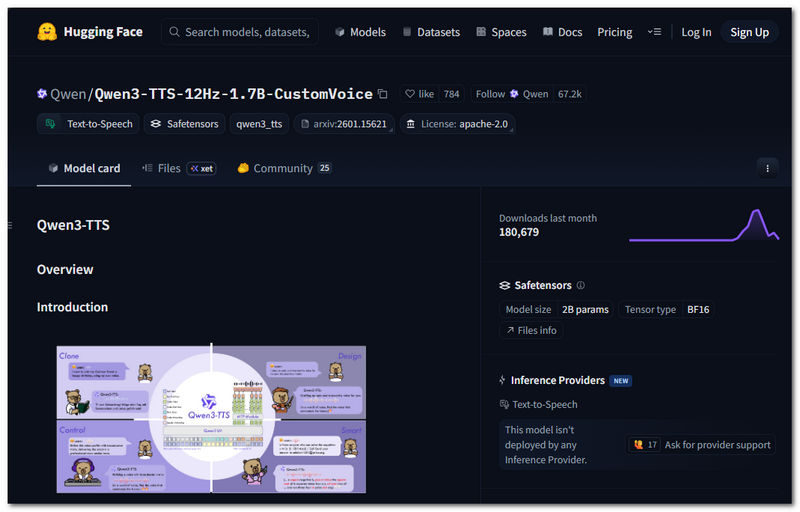This screenshot has height=512, width=800.
Task: Open the Files info button
Action: [x=531, y=330]
